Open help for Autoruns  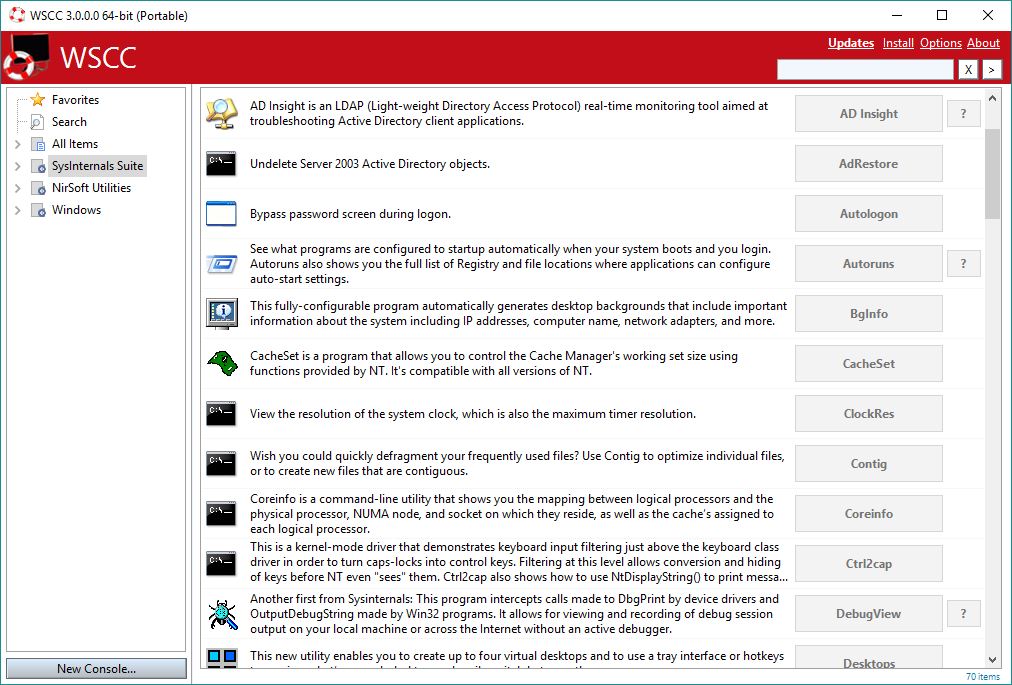(963, 263)
